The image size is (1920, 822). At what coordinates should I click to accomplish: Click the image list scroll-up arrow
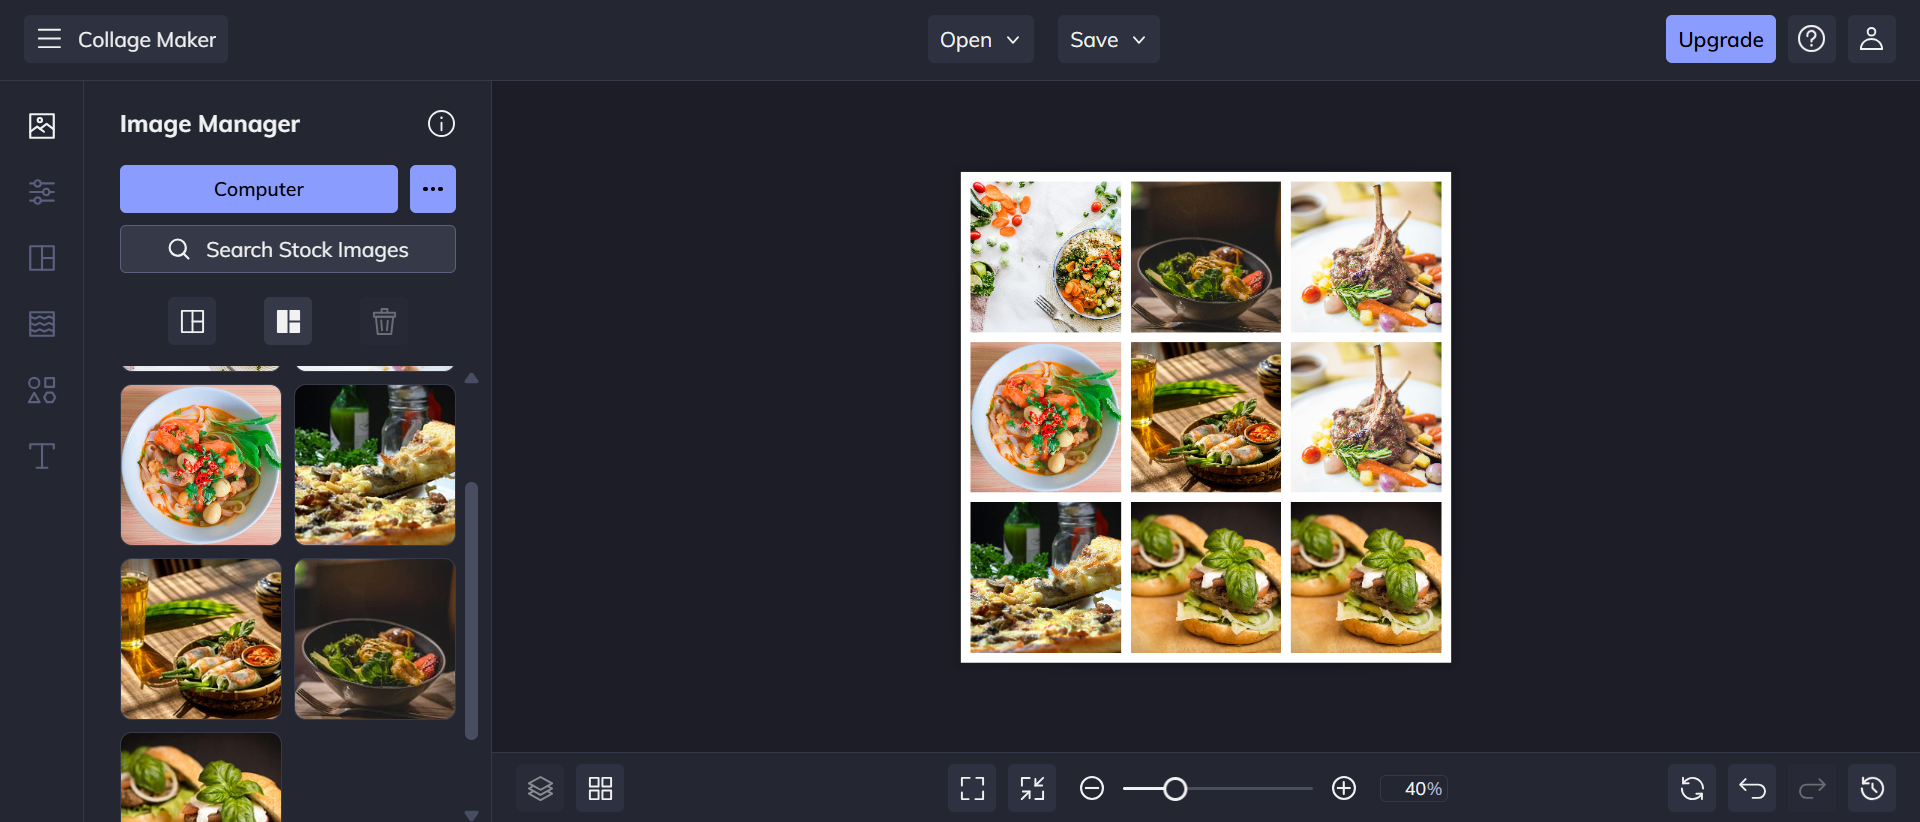point(472,378)
